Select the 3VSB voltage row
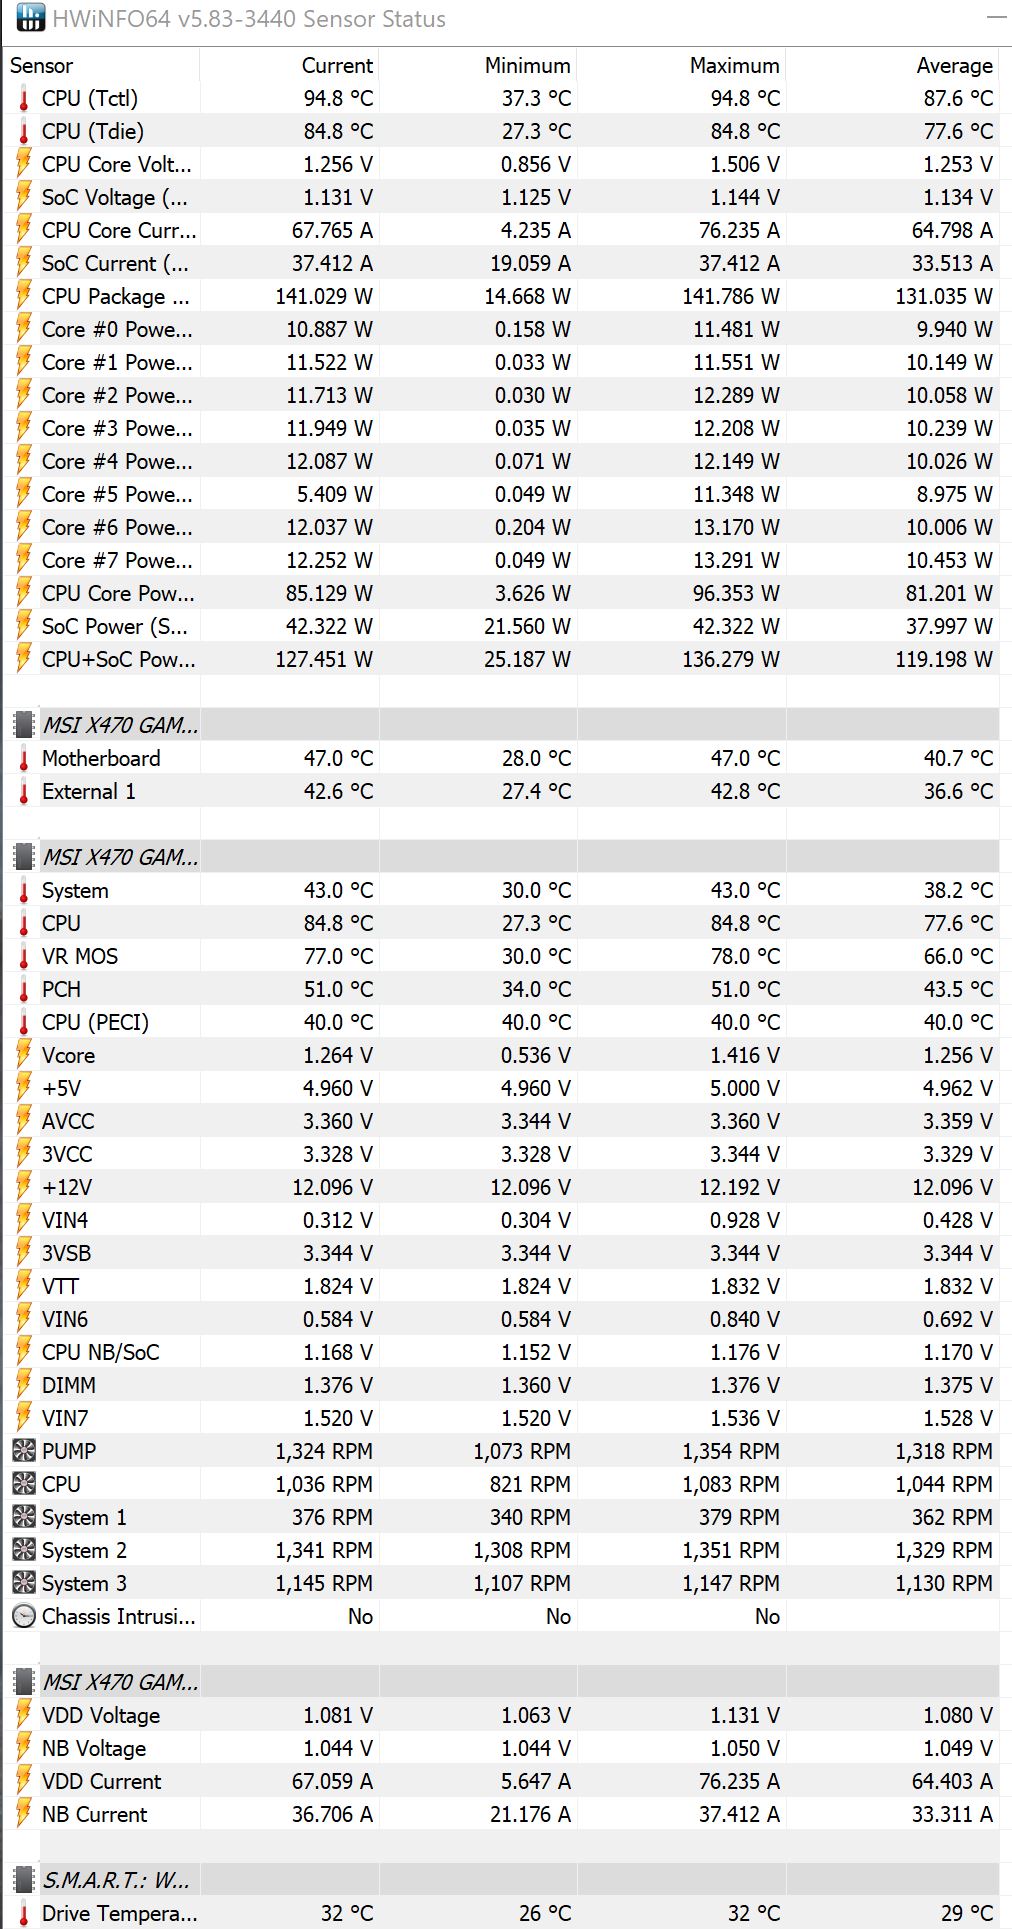The width and height of the screenshot is (1012, 1929). coord(501,1253)
